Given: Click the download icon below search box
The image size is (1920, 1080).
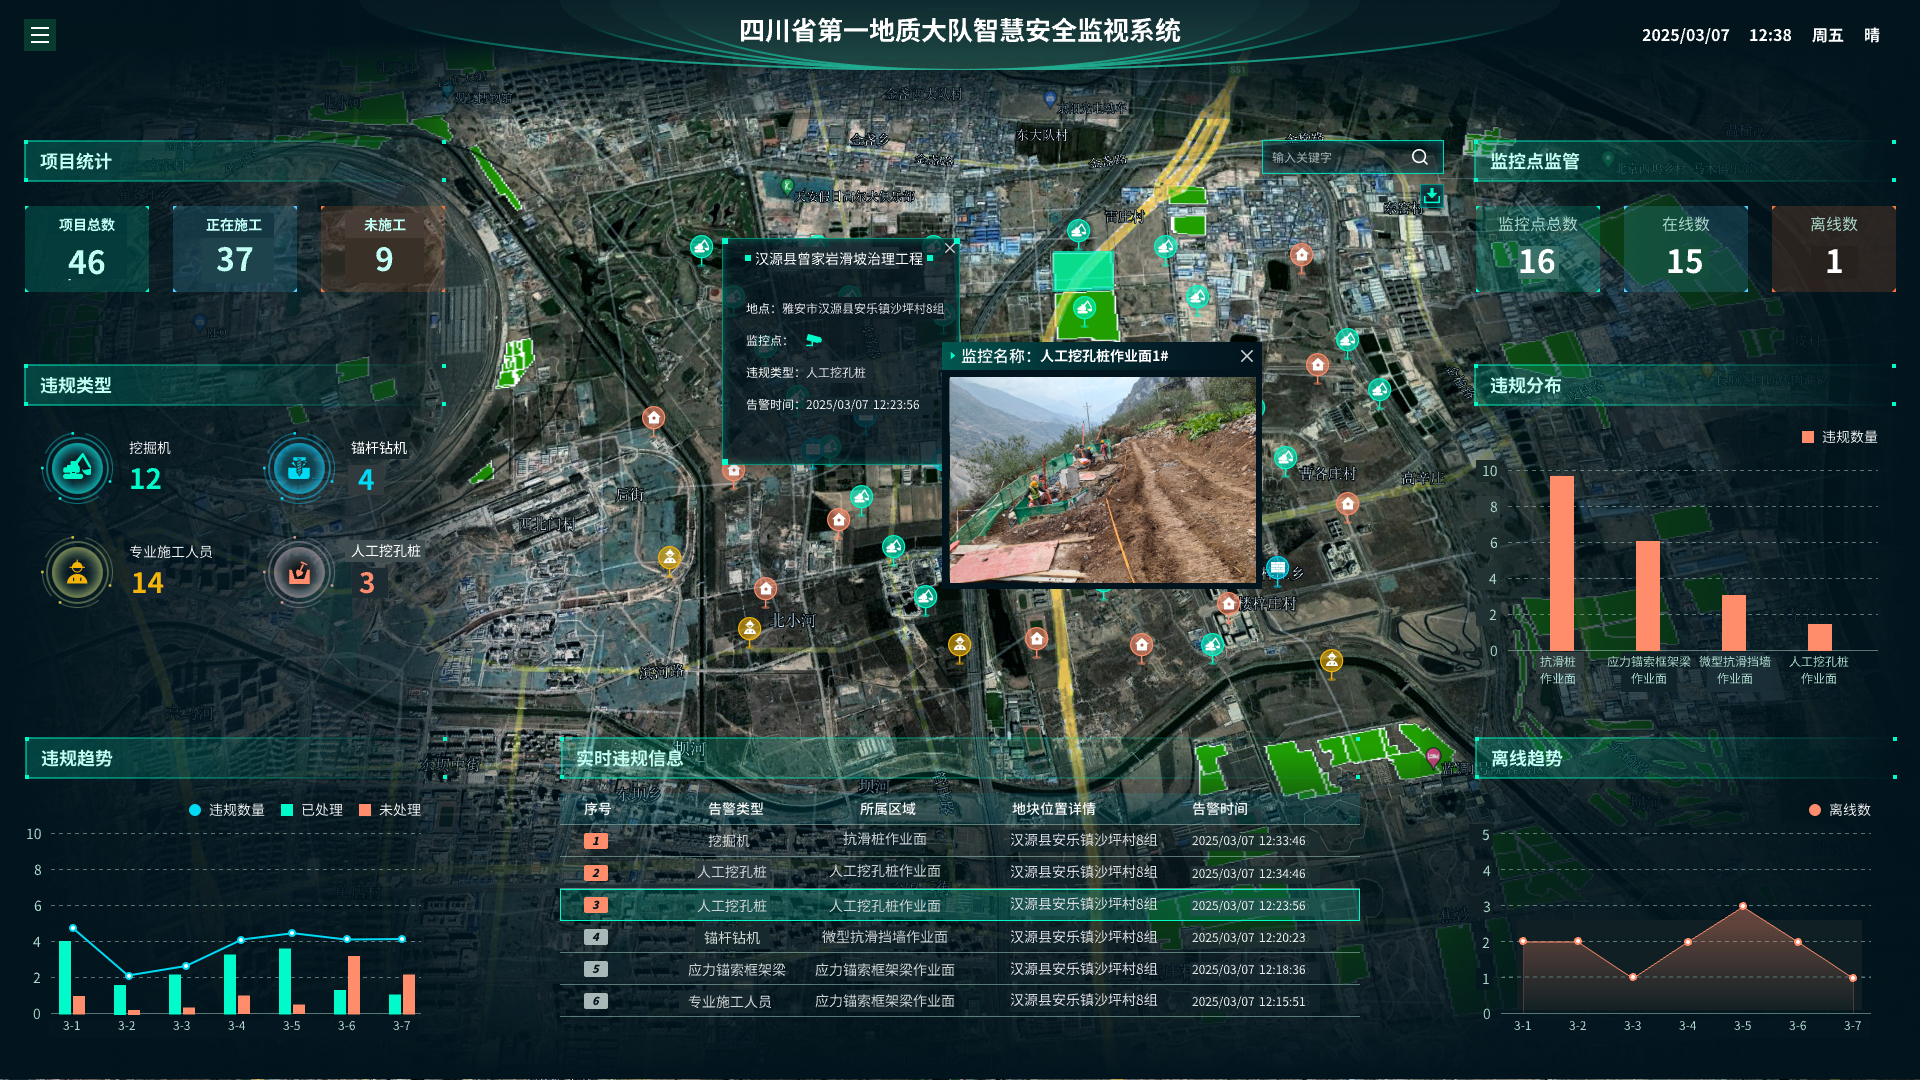Looking at the screenshot, I should [x=1432, y=195].
